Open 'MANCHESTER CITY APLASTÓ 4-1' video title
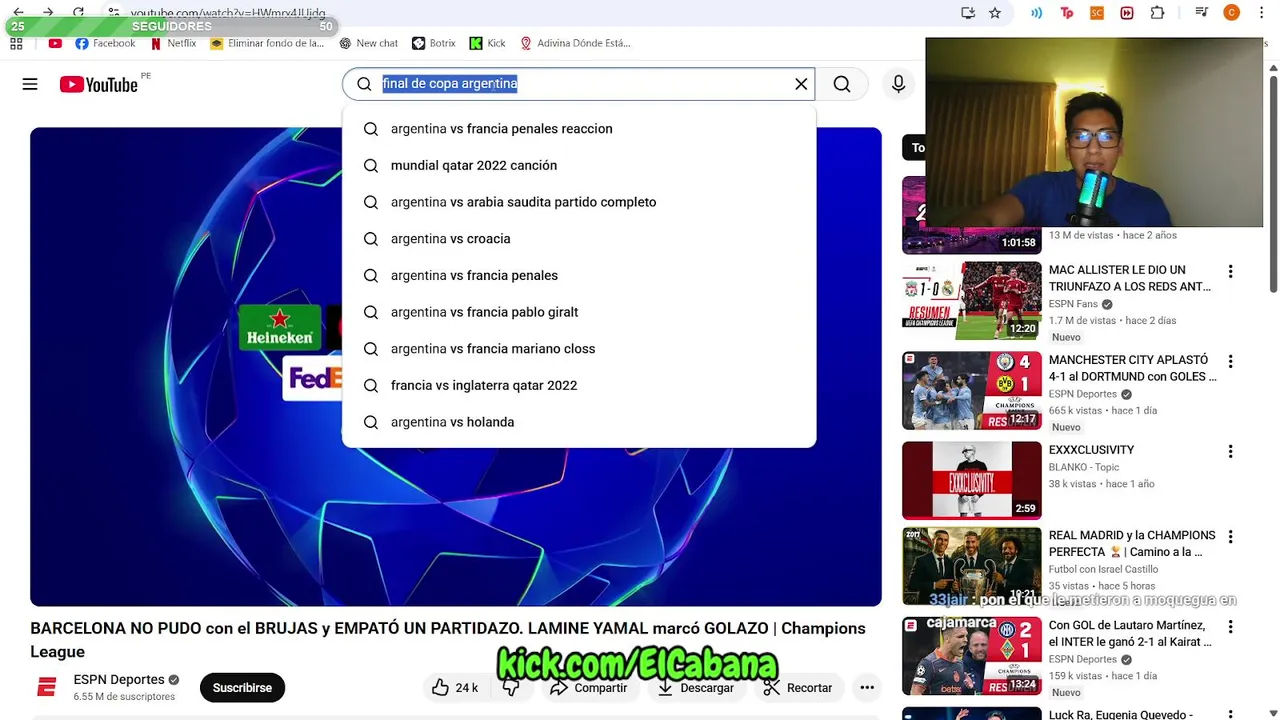The width and height of the screenshot is (1280, 720). [1132, 368]
